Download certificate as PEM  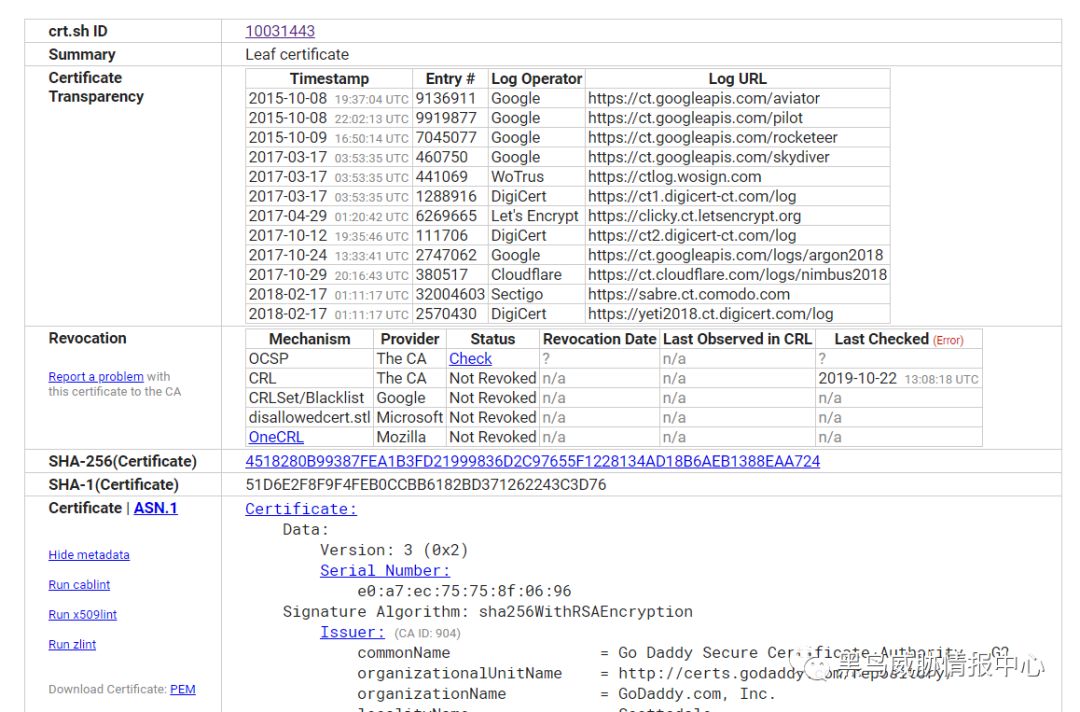click(x=183, y=689)
